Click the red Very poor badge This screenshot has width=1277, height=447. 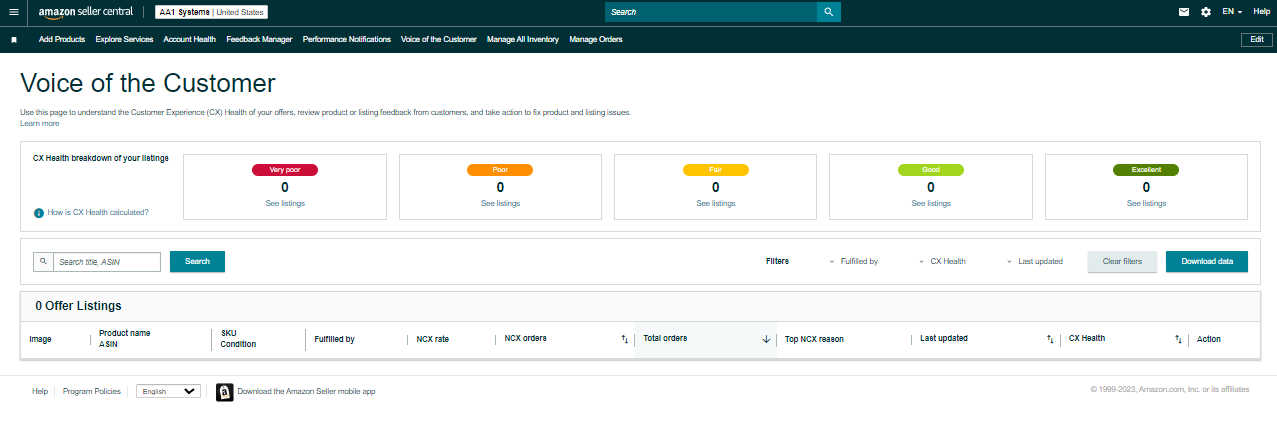285,170
